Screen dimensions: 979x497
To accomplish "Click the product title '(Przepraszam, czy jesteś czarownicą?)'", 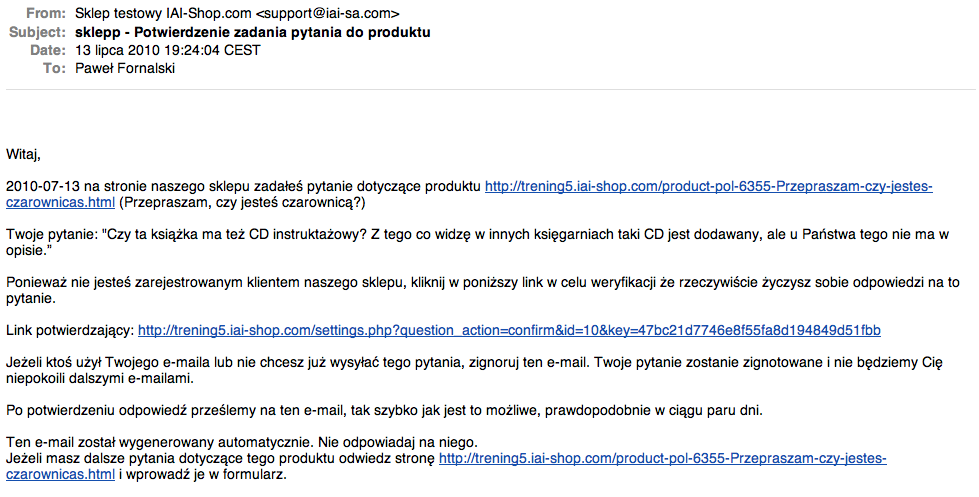I will coord(242,202).
